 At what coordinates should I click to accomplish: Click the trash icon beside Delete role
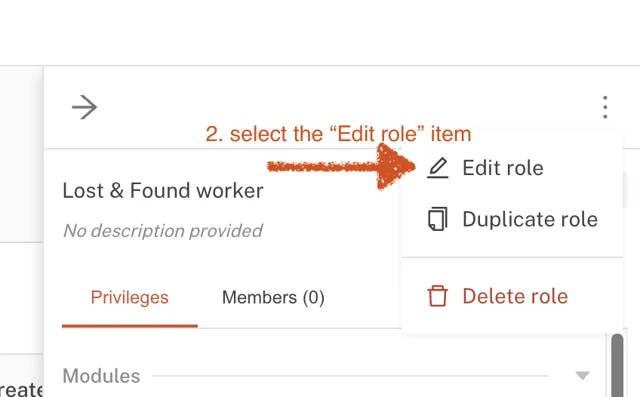[x=438, y=296]
